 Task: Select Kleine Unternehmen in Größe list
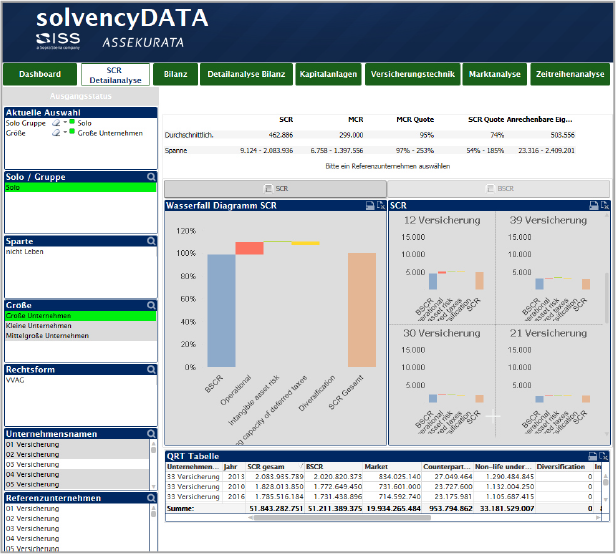(81, 326)
